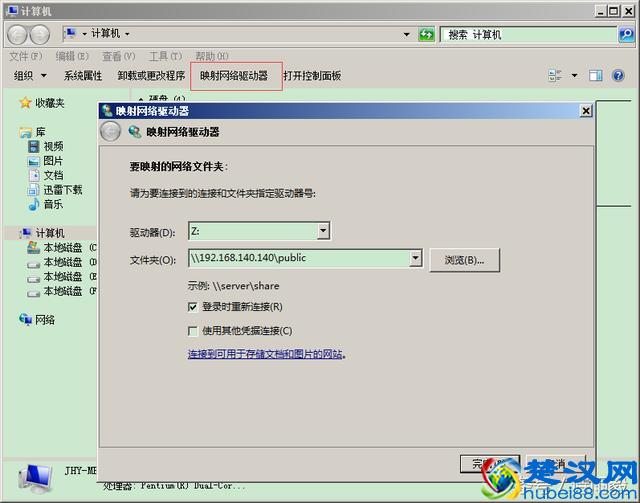The height and width of the screenshot is (503, 640).
Task: Click the forward navigation arrow in Explorer
Action: (40, 35)
